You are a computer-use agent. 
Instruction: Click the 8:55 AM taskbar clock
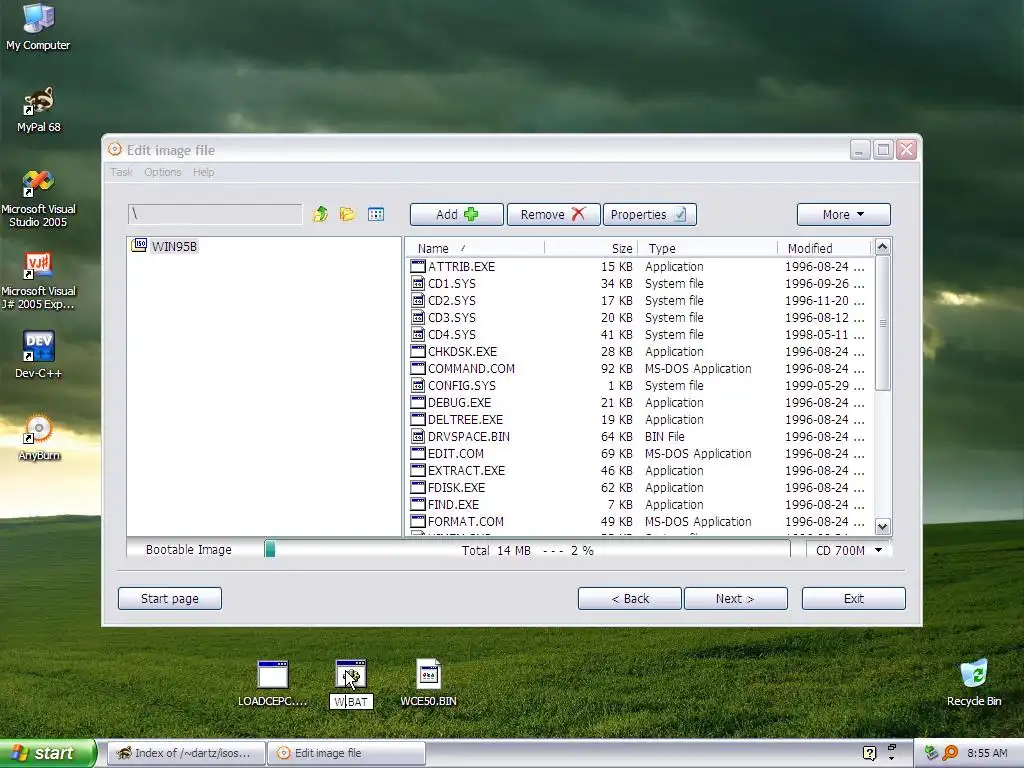tap(987, 753)
